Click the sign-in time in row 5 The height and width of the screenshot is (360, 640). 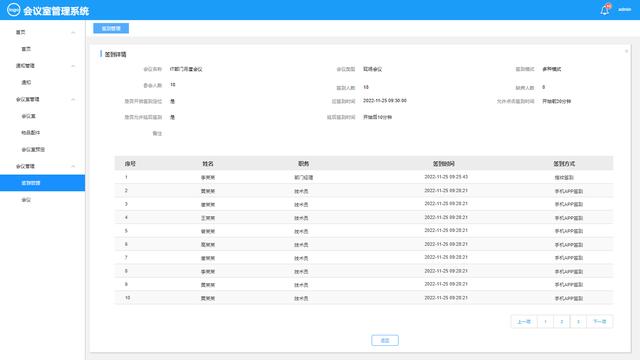pyautogui.click(x=446, y=231)
